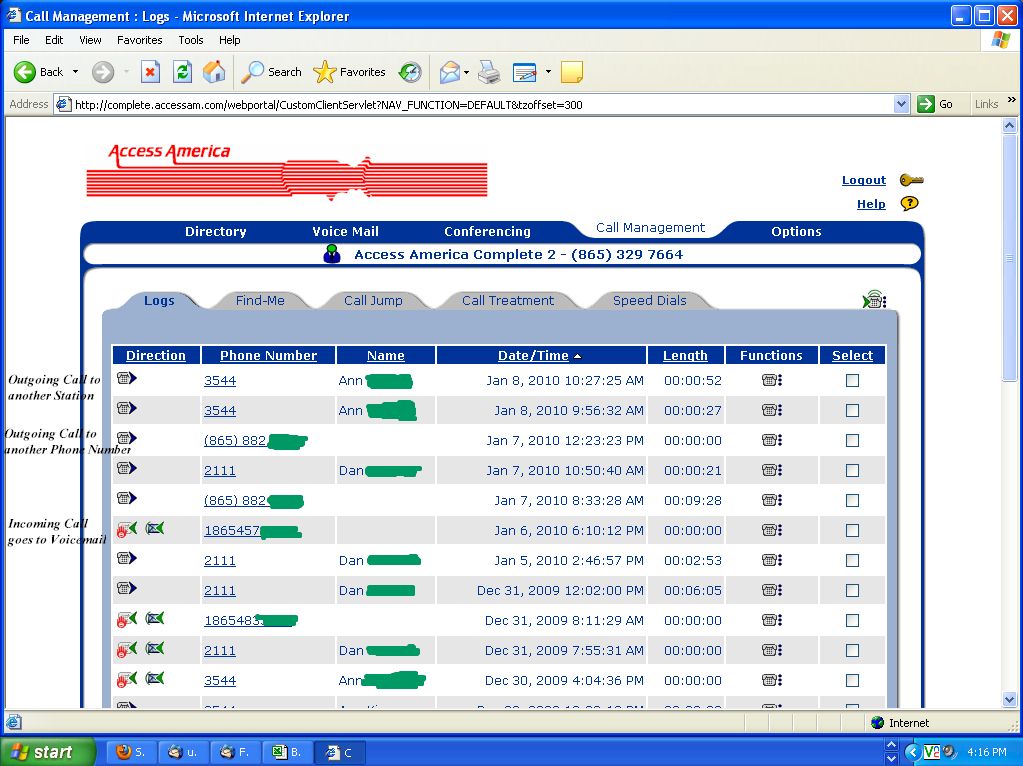Image resolution: width=1023 pixels, height=766 pixels.
Task: Check the box for Jan 8 10:27:25 AM call
Action: [x=852, y=380]
